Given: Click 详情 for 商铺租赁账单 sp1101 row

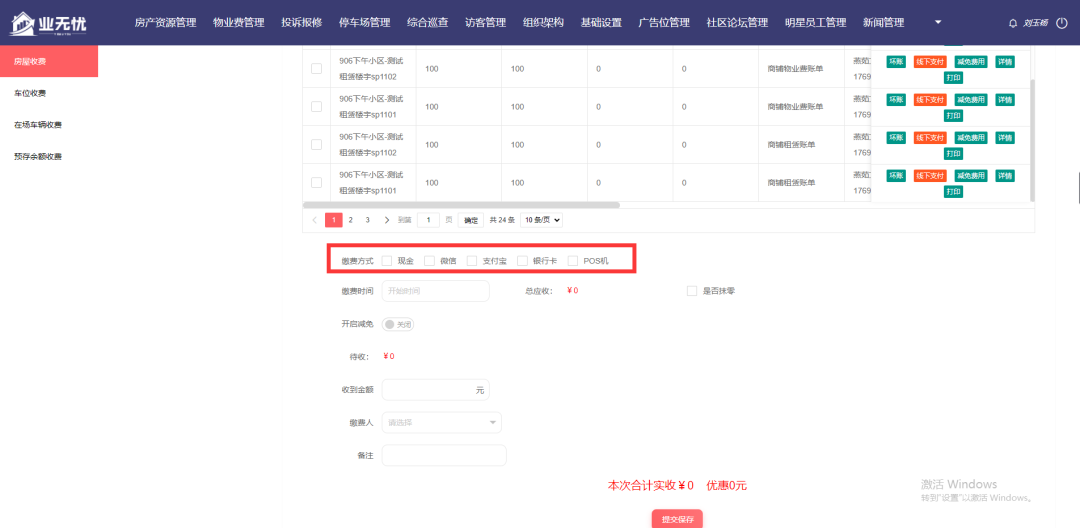Looking at the screenshot, I should point(1005,176).
